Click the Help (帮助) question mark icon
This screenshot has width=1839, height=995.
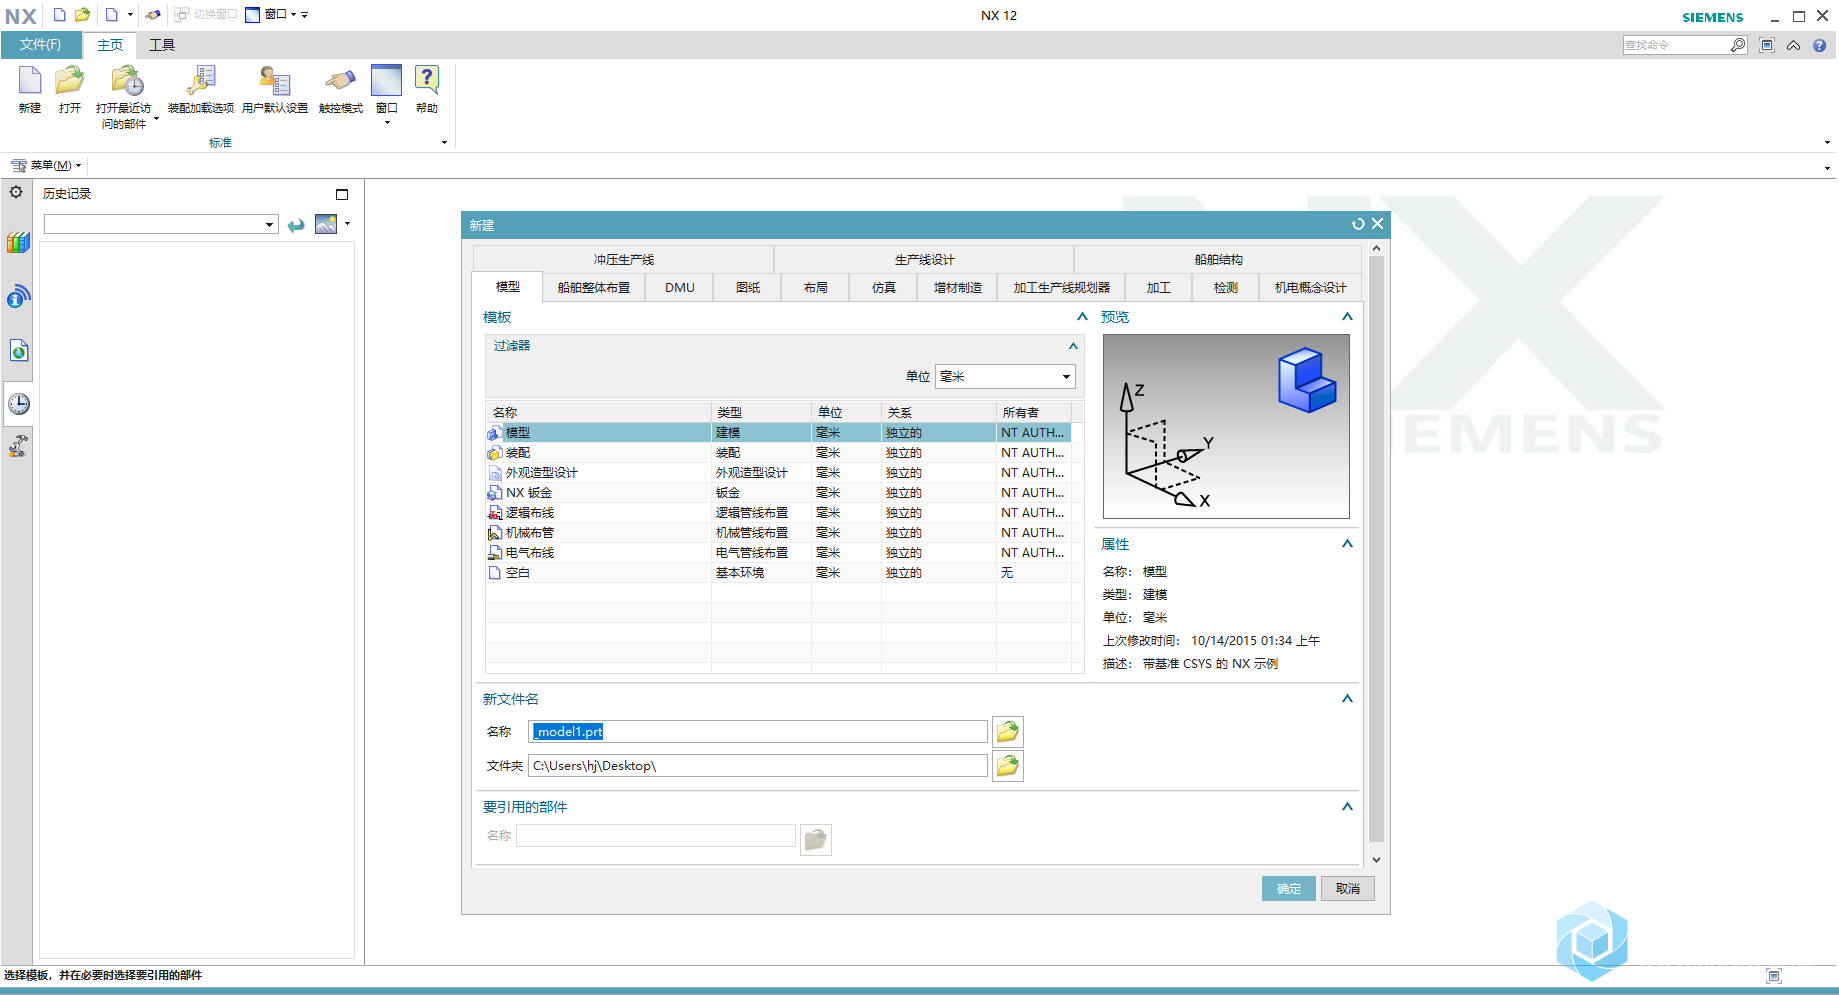click(427, 82)
